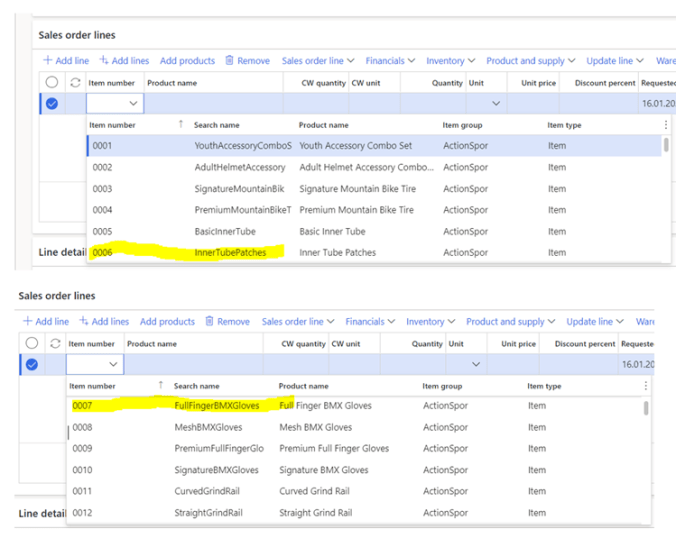Viewport: 676px width, 538px height.
Task: Click the Add line plus icon above item 0001 list
Action: pyautogui.click(x=47, y=61)
